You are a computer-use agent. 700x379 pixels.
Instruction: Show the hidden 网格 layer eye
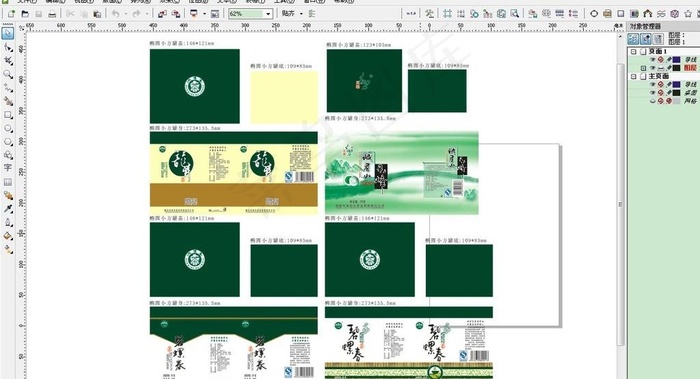pos(653,101)
